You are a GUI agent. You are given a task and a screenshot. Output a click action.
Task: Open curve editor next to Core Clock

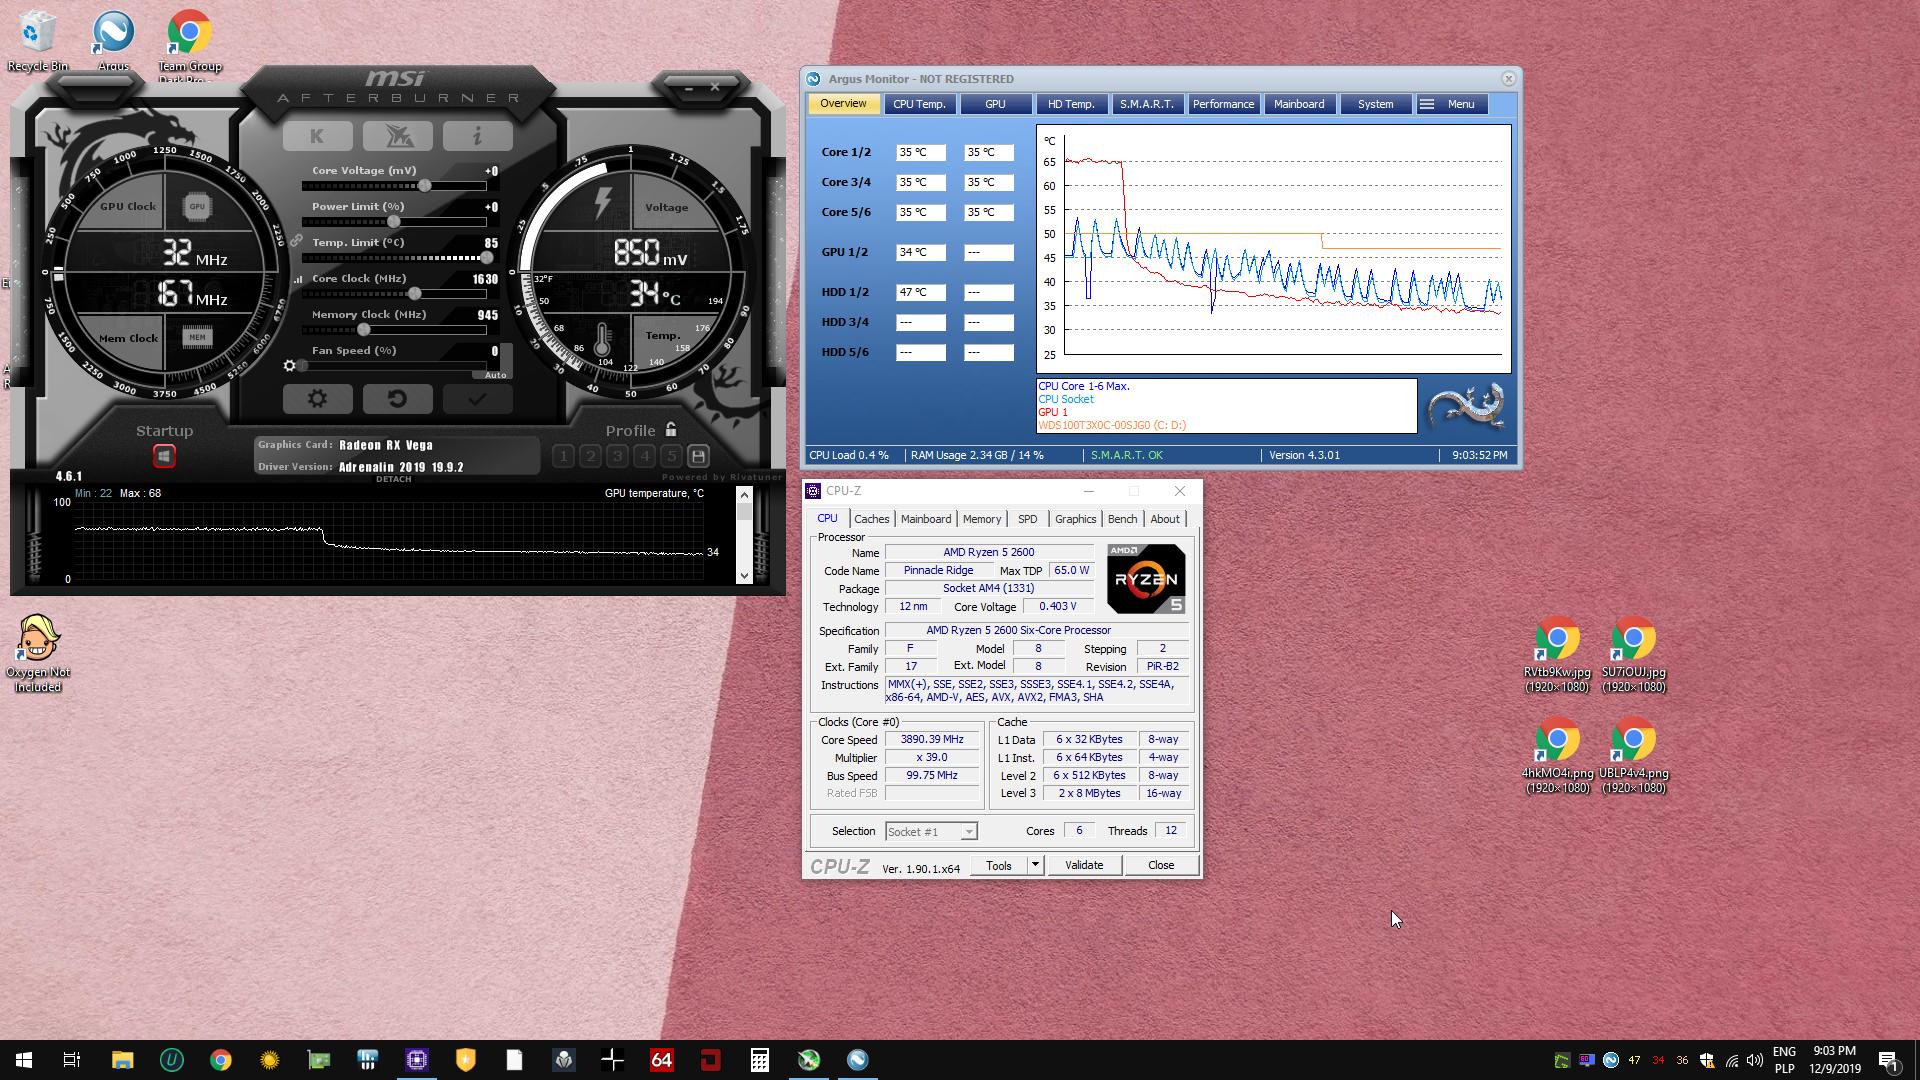click(297, 279)
